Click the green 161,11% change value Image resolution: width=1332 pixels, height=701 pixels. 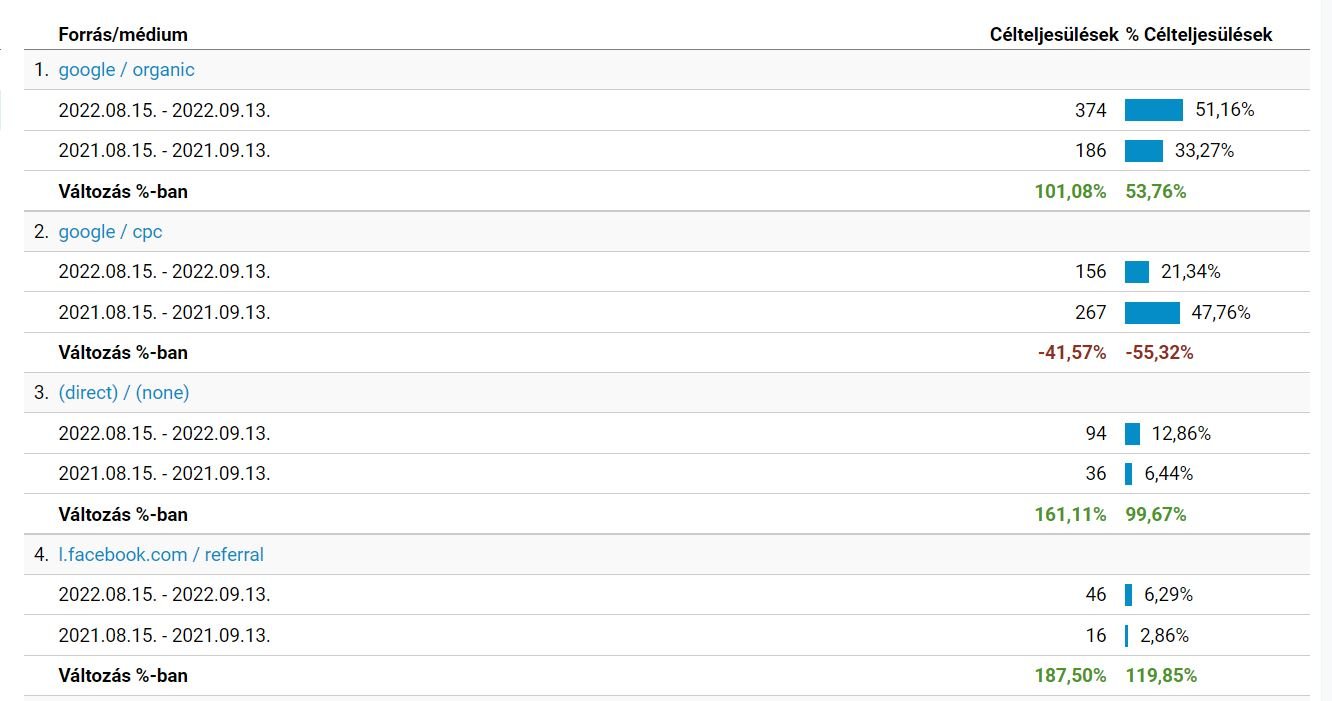tap(1070, 515)
